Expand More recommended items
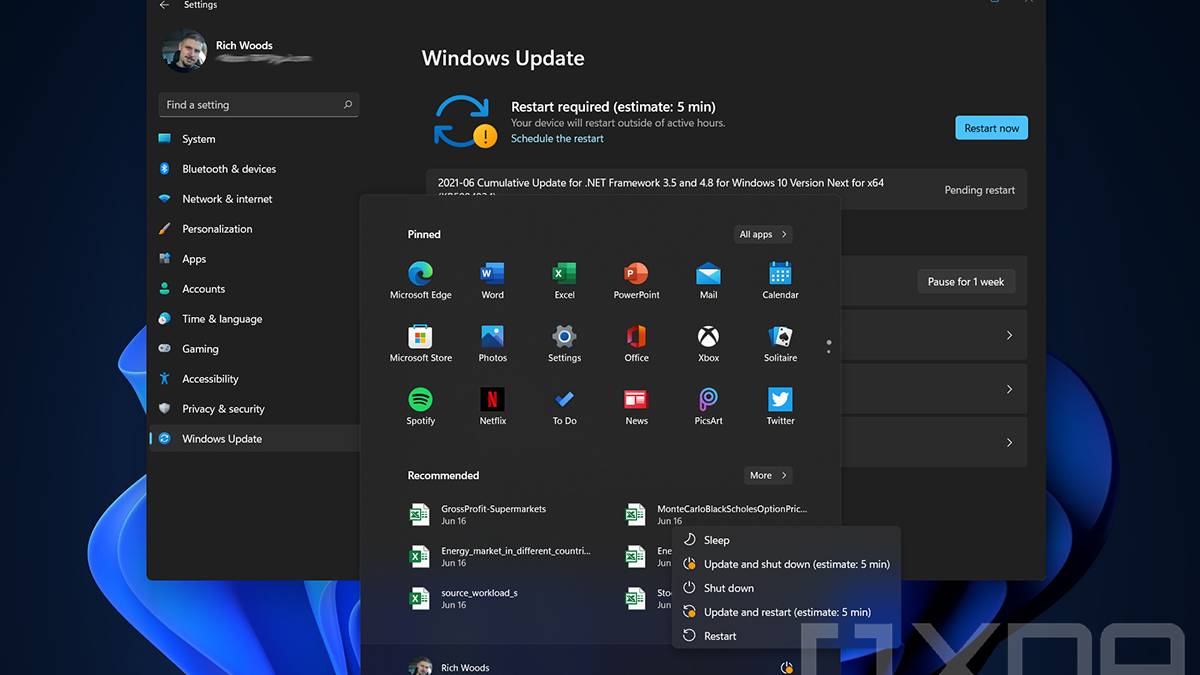The width and height of the screenshot is (1200, 675). coord(768,475)
